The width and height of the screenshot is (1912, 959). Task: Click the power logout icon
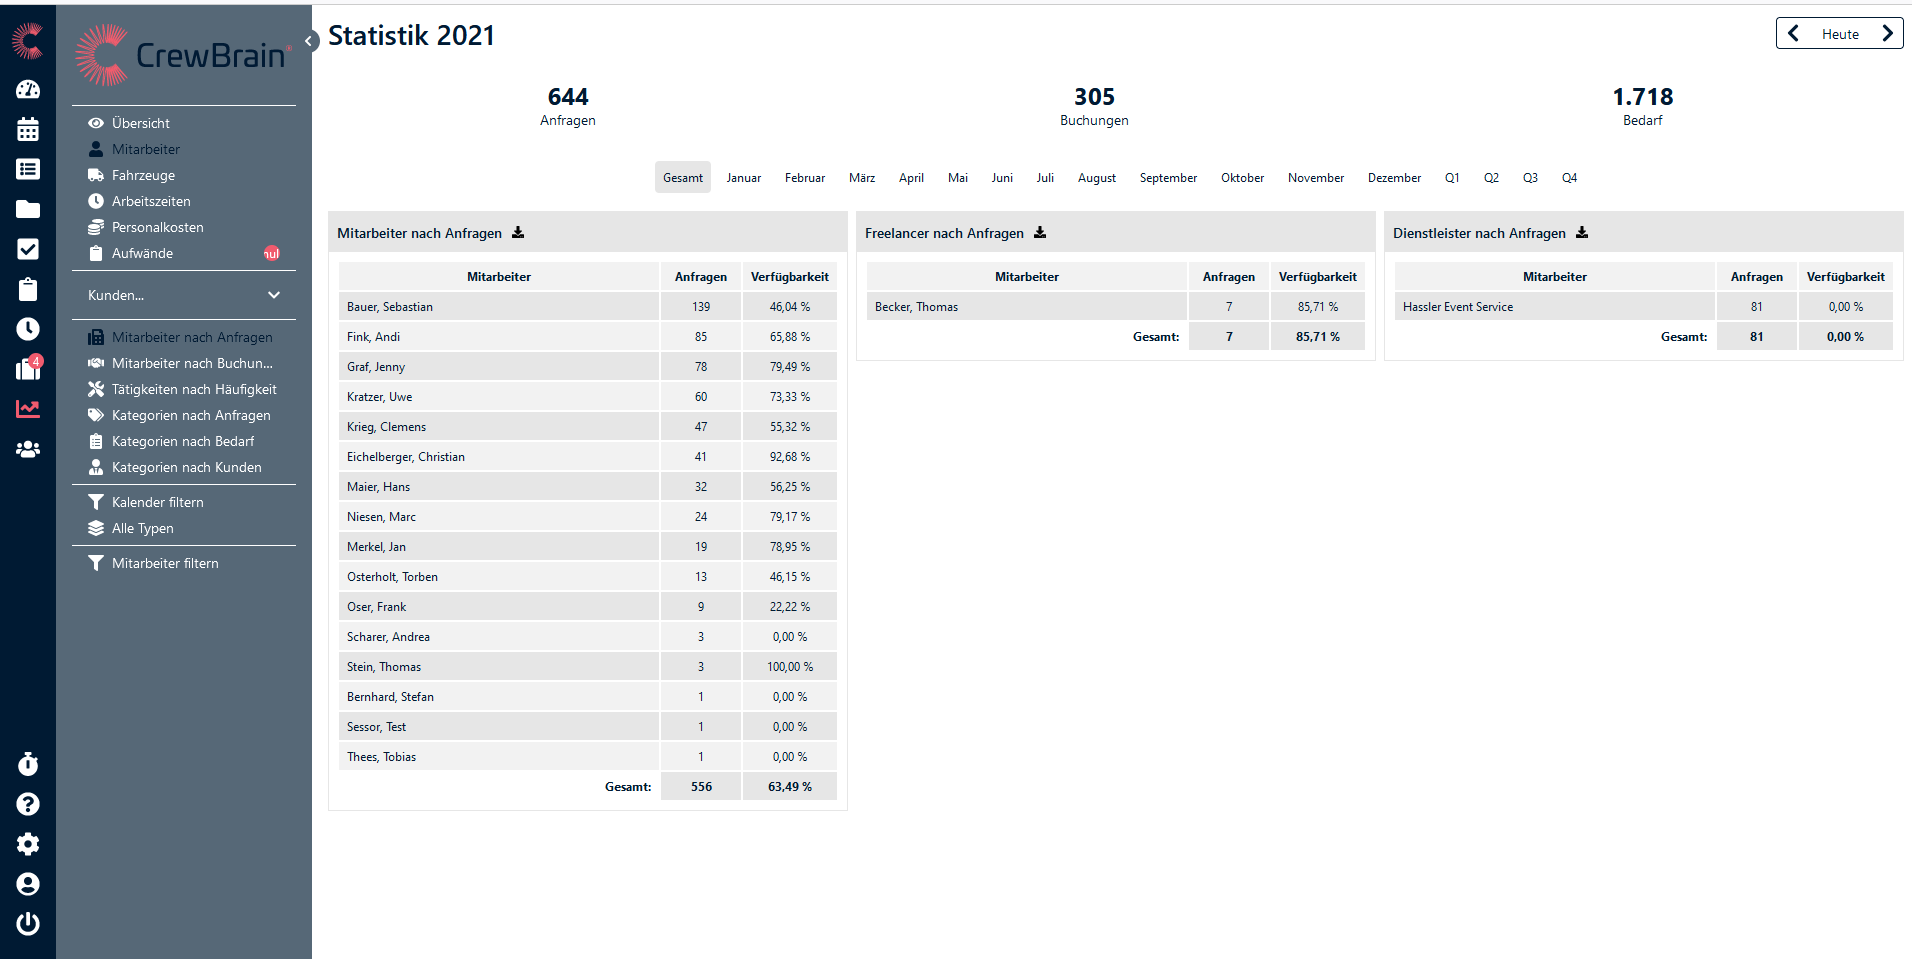click(x=28, y=924)
